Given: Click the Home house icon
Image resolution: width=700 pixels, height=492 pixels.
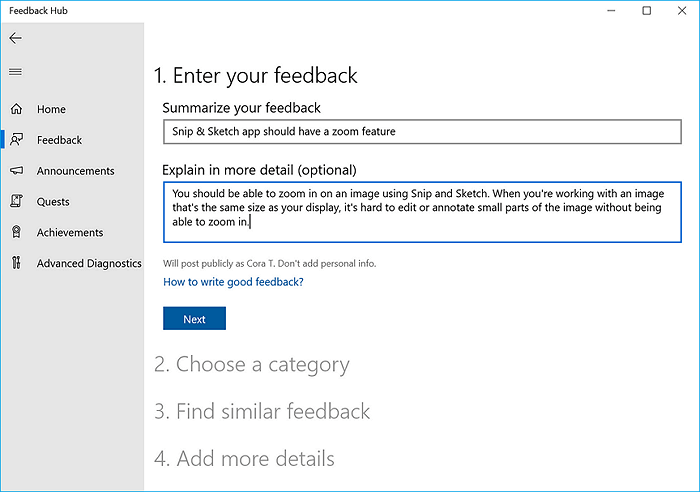Looking at the screenshot, I should tap(16, 109).
